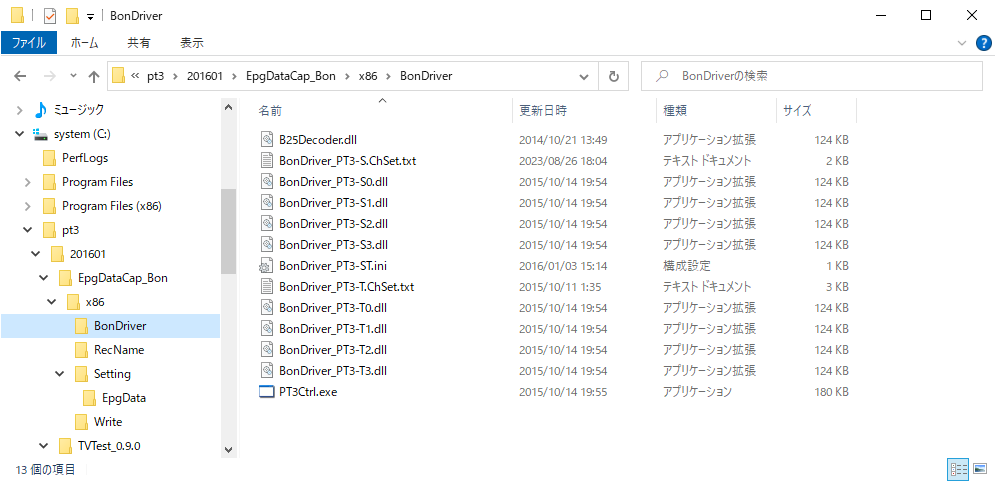Click the BonDriver_PT3-S2.dll file icon
The width and height of the screenshot is (996, 482).
tap(267, 224)
